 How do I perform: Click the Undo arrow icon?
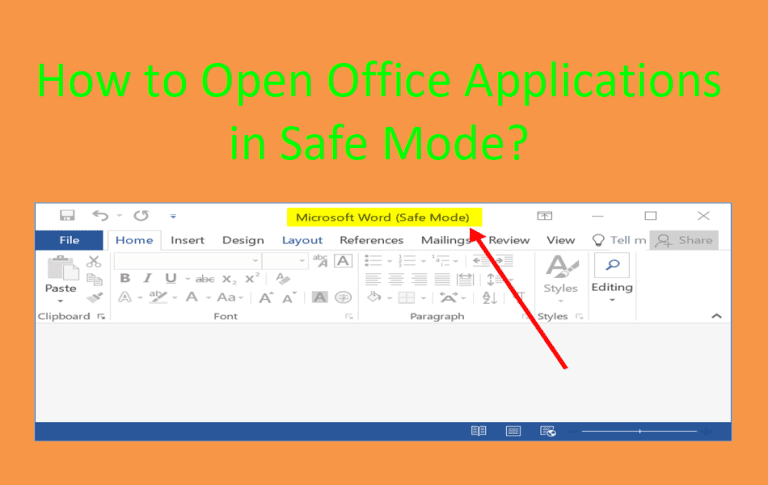pyautogui.click(x=100, y=216)
